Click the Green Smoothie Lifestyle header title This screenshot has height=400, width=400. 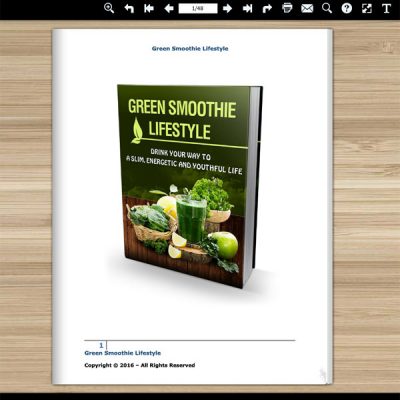pos(190,49)
